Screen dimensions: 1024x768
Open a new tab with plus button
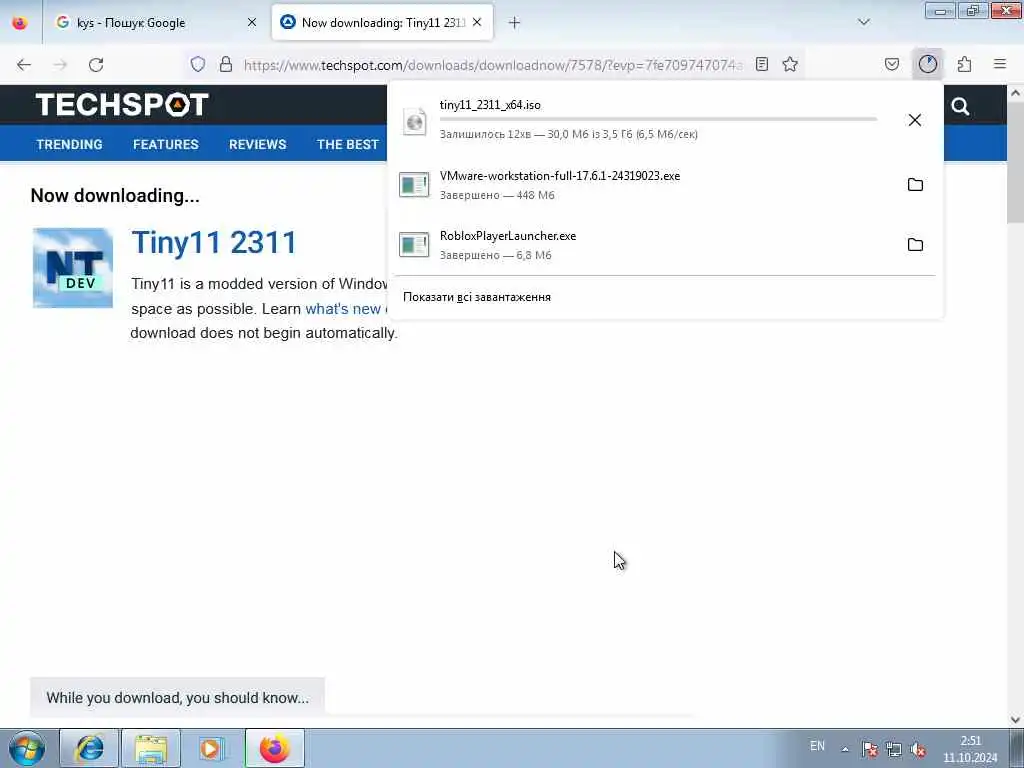click(514, 23)
